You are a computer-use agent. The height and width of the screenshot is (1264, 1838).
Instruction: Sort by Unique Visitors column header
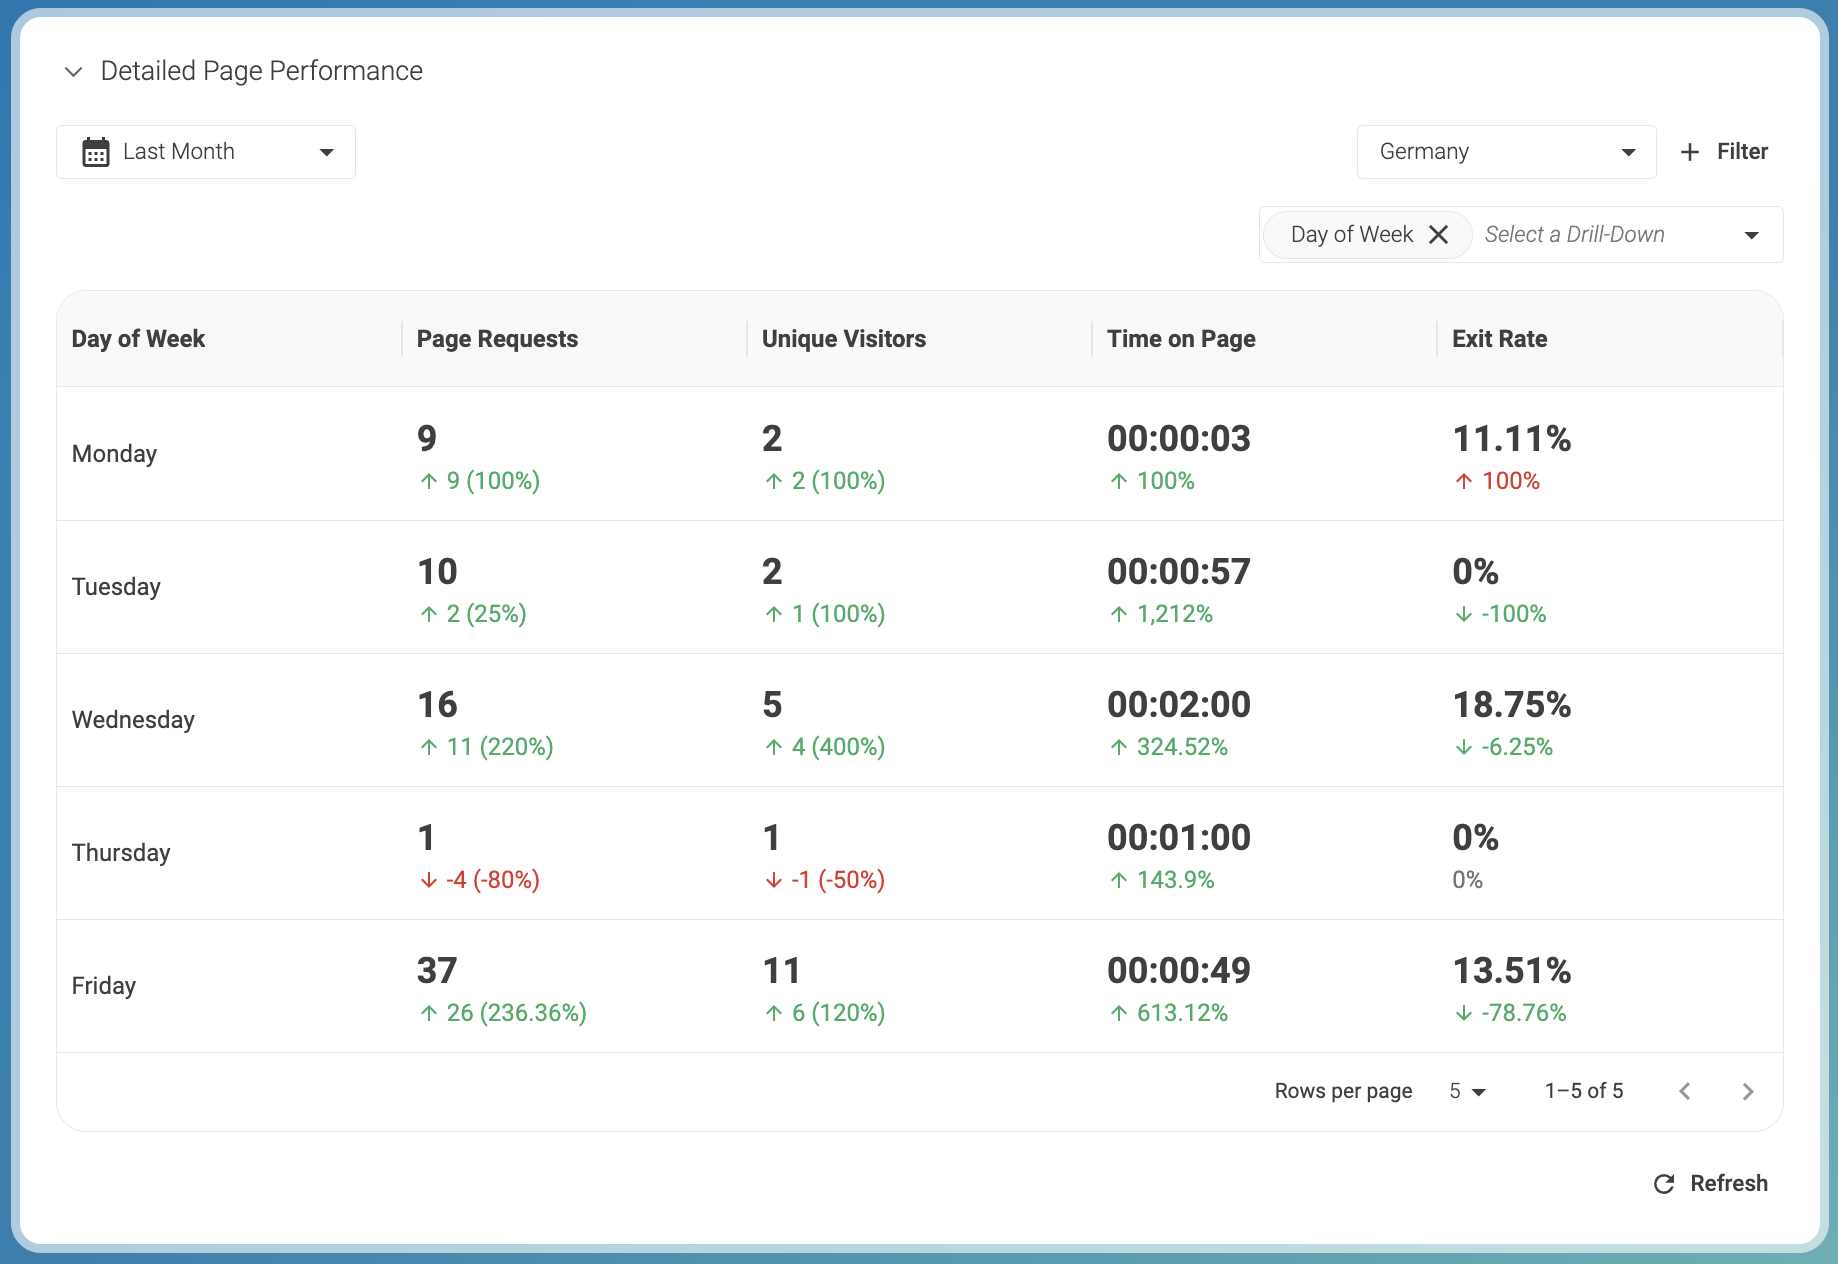pos(843,339)
